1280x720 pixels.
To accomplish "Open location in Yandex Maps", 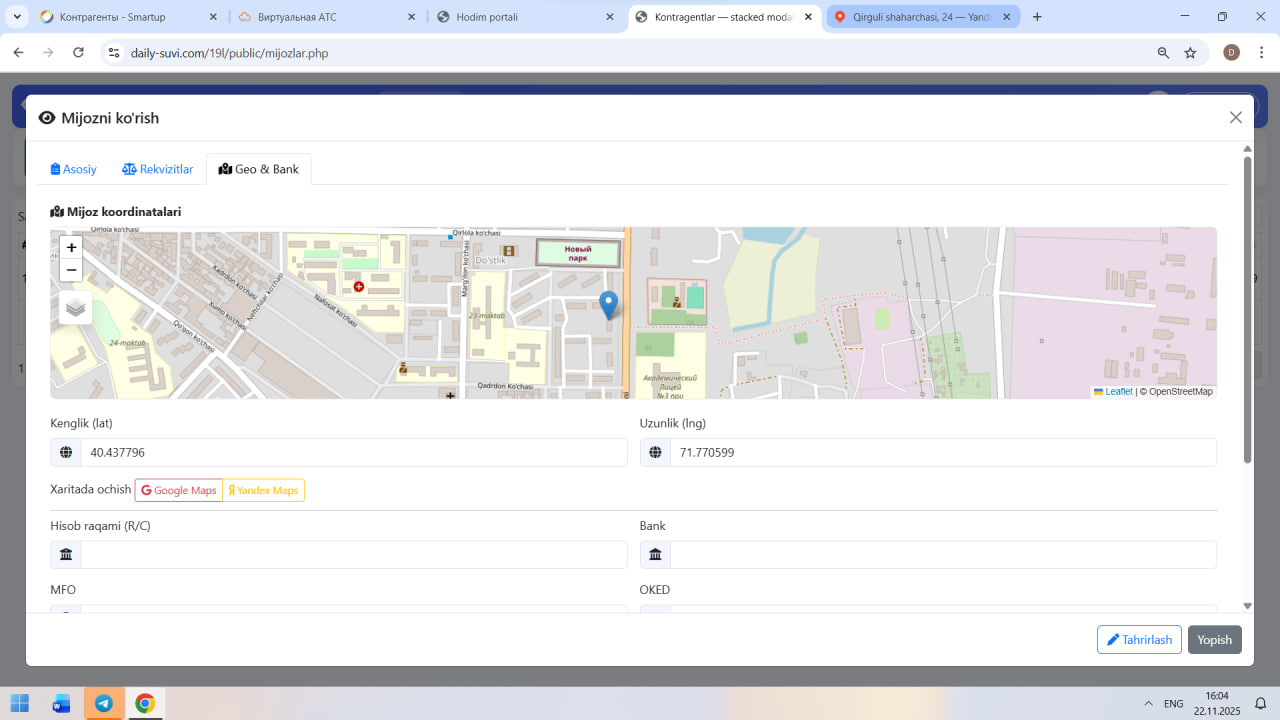I will pyautogui.click(x=264, y=490).
